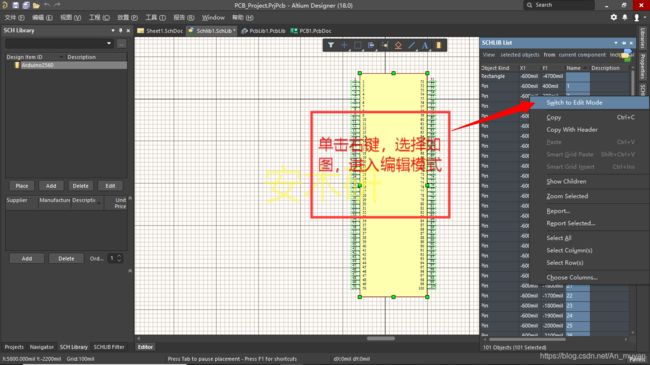Click the Arduino2560 component icon
This screenshot has height=365, width=650.
17,65
